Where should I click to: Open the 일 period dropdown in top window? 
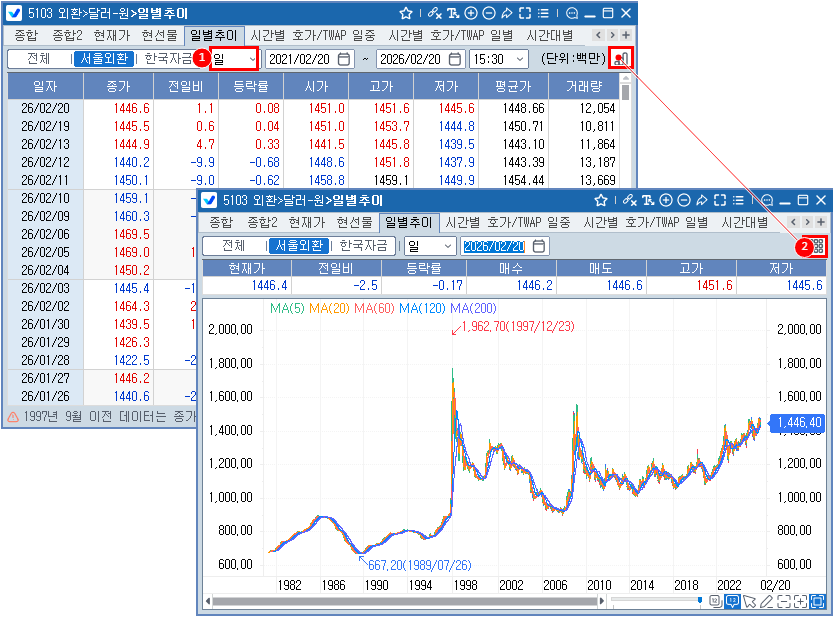234,59
